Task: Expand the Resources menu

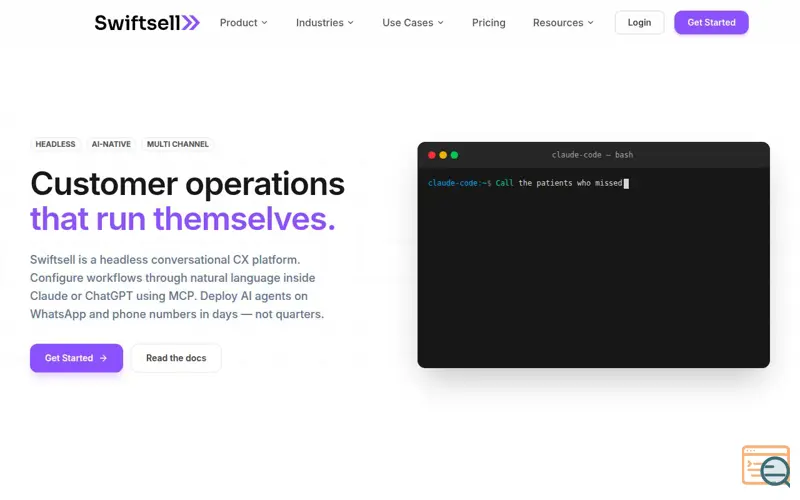Action: point(563,22)
